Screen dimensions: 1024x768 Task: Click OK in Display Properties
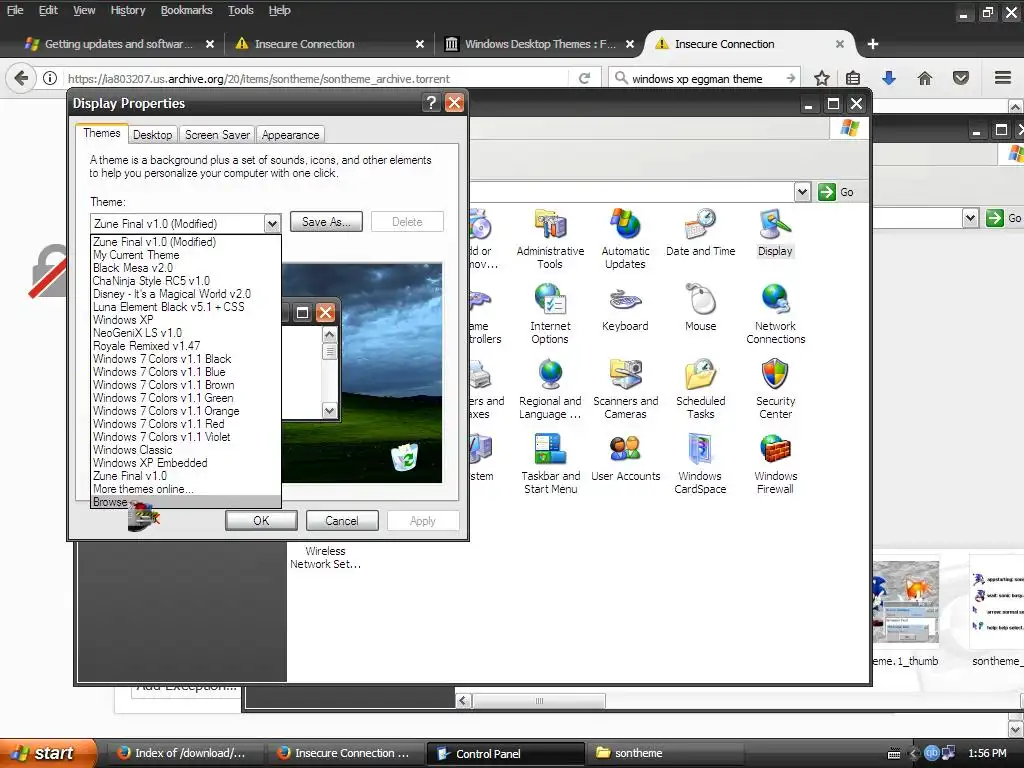[x=261, y=520]
